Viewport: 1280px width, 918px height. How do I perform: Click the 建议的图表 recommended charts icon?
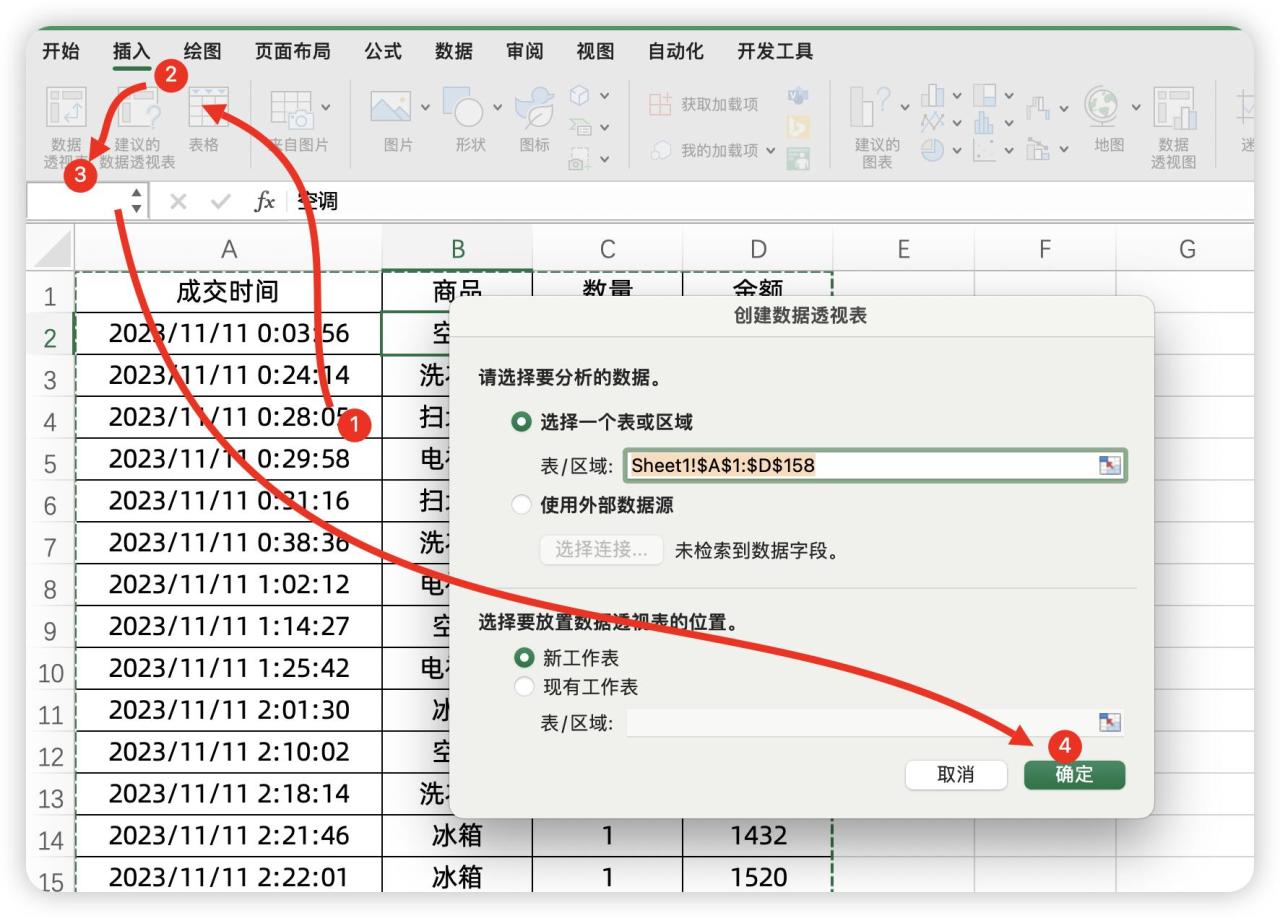tap(872, 106)
